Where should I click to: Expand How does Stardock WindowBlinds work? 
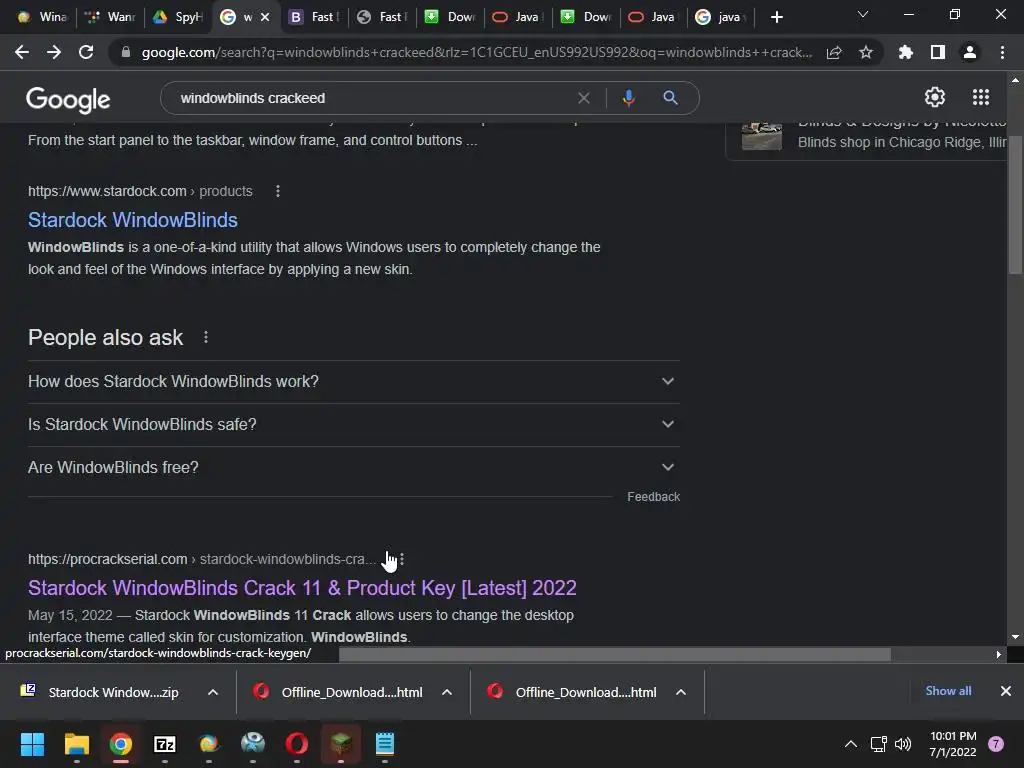point(353,381)
